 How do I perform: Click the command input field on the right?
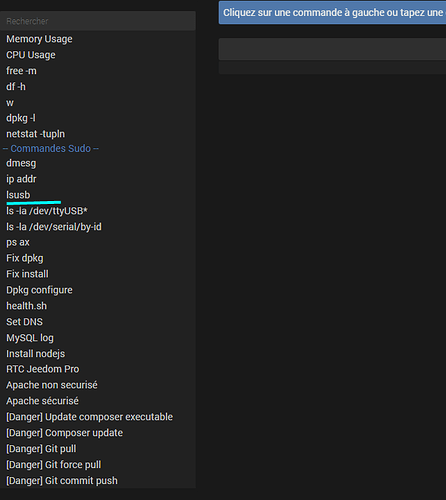pyautogui.click(x=332, y=49)
